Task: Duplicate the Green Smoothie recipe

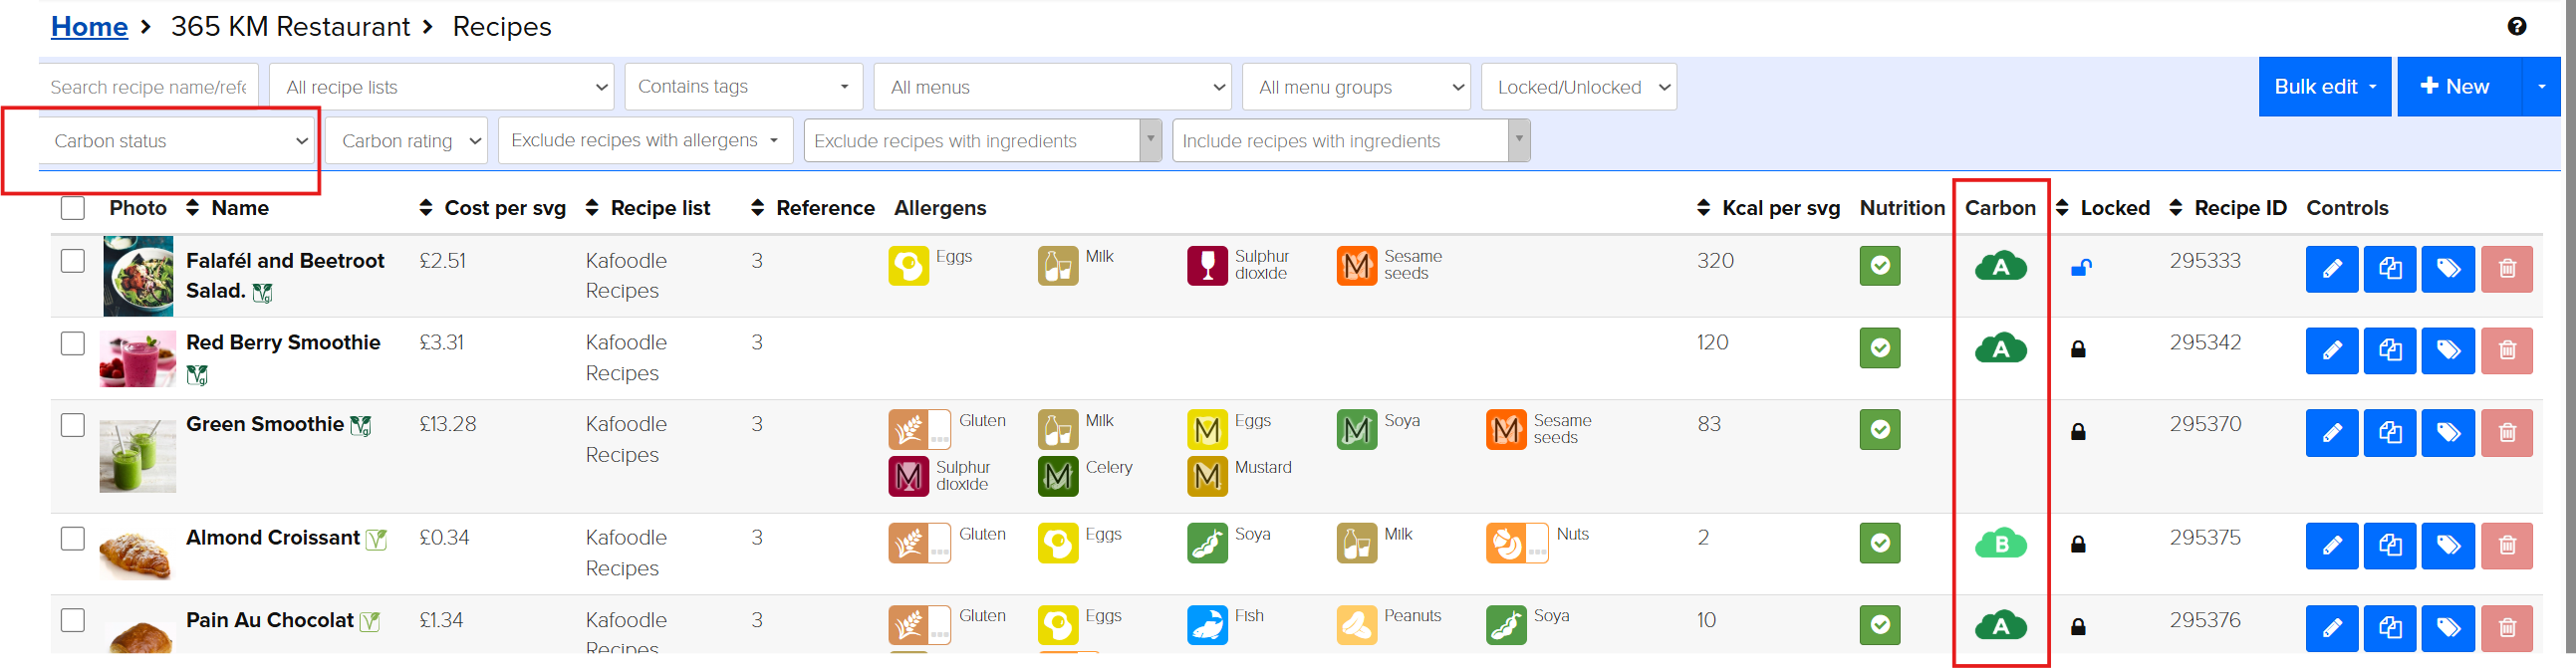Action: point(2390,433)
